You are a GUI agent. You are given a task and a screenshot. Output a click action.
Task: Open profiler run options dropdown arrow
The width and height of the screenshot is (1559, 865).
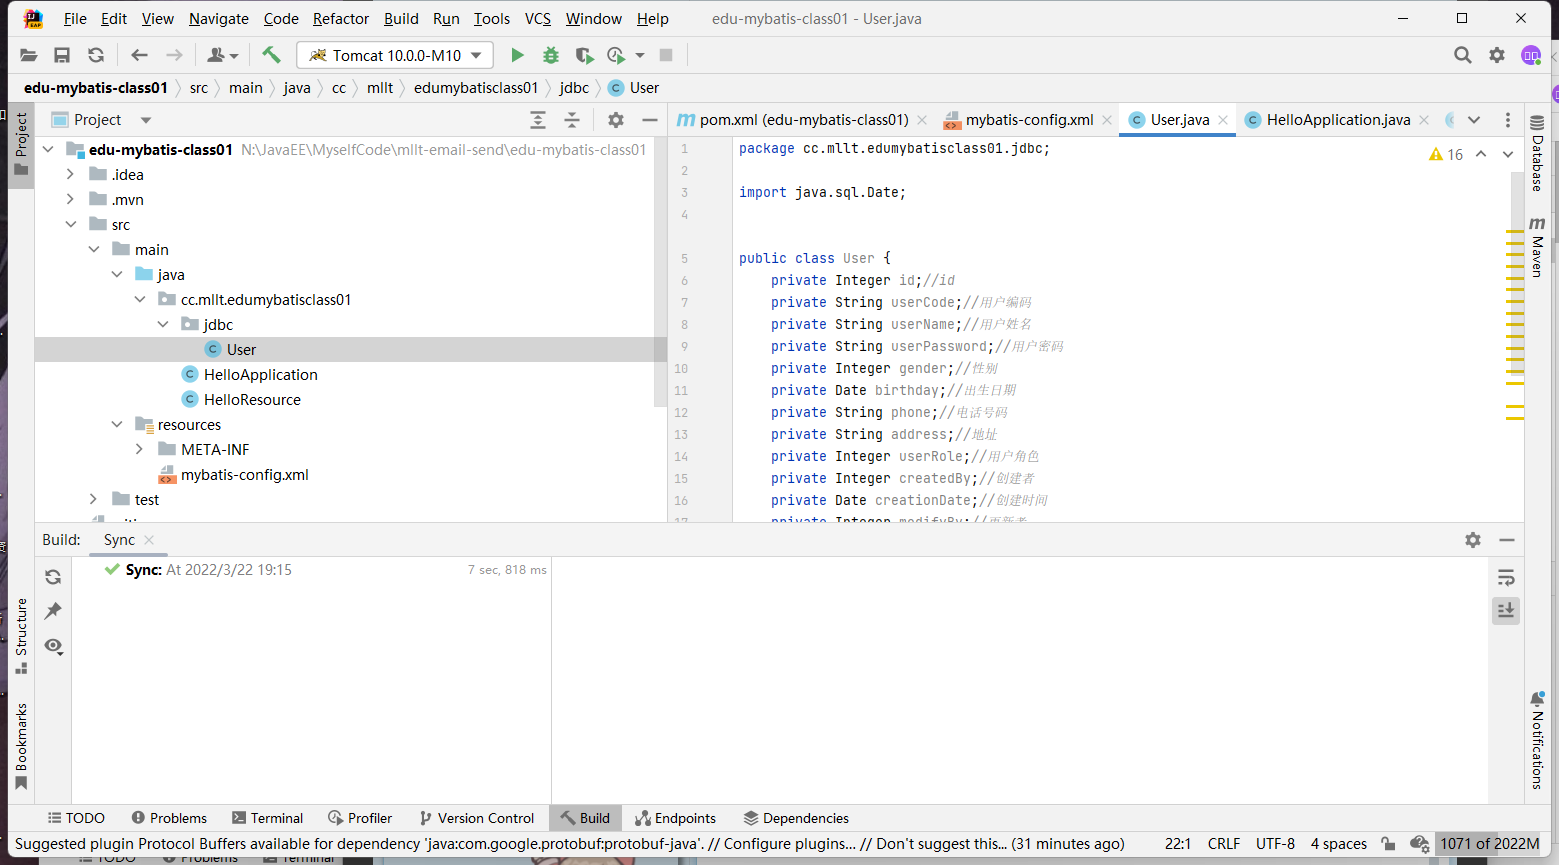pyautogui.click(x=640, y=55)
